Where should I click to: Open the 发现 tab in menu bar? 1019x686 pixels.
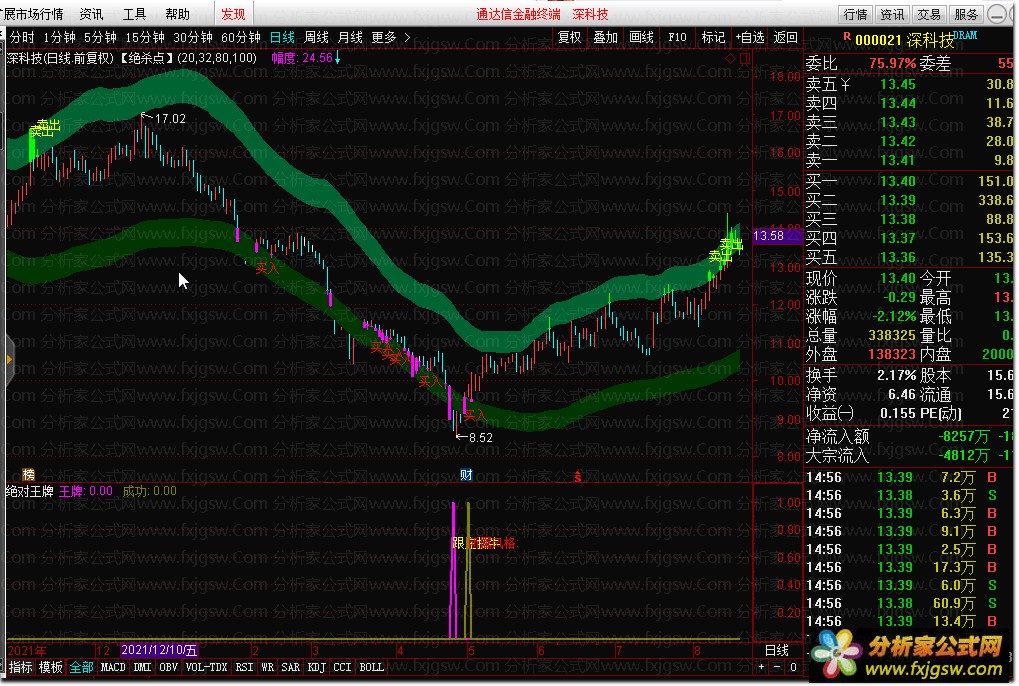coord(233,14)
